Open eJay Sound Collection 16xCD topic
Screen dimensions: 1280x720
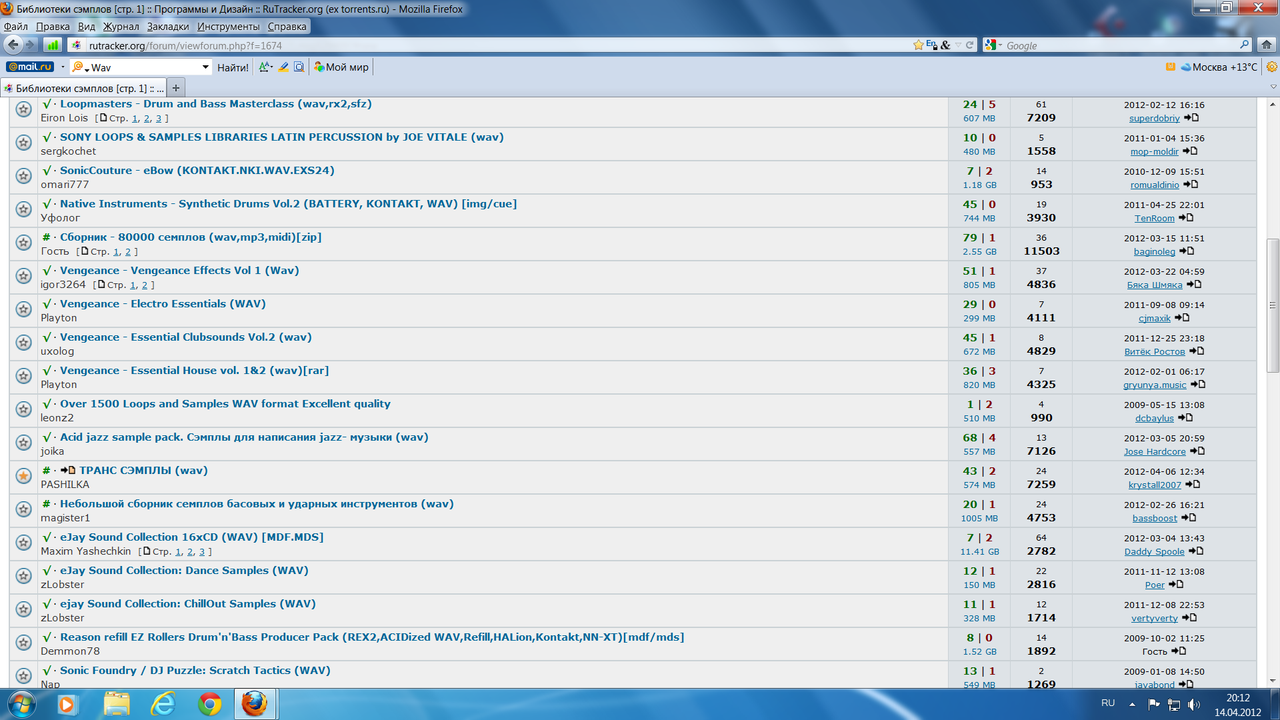click(192, 537)
